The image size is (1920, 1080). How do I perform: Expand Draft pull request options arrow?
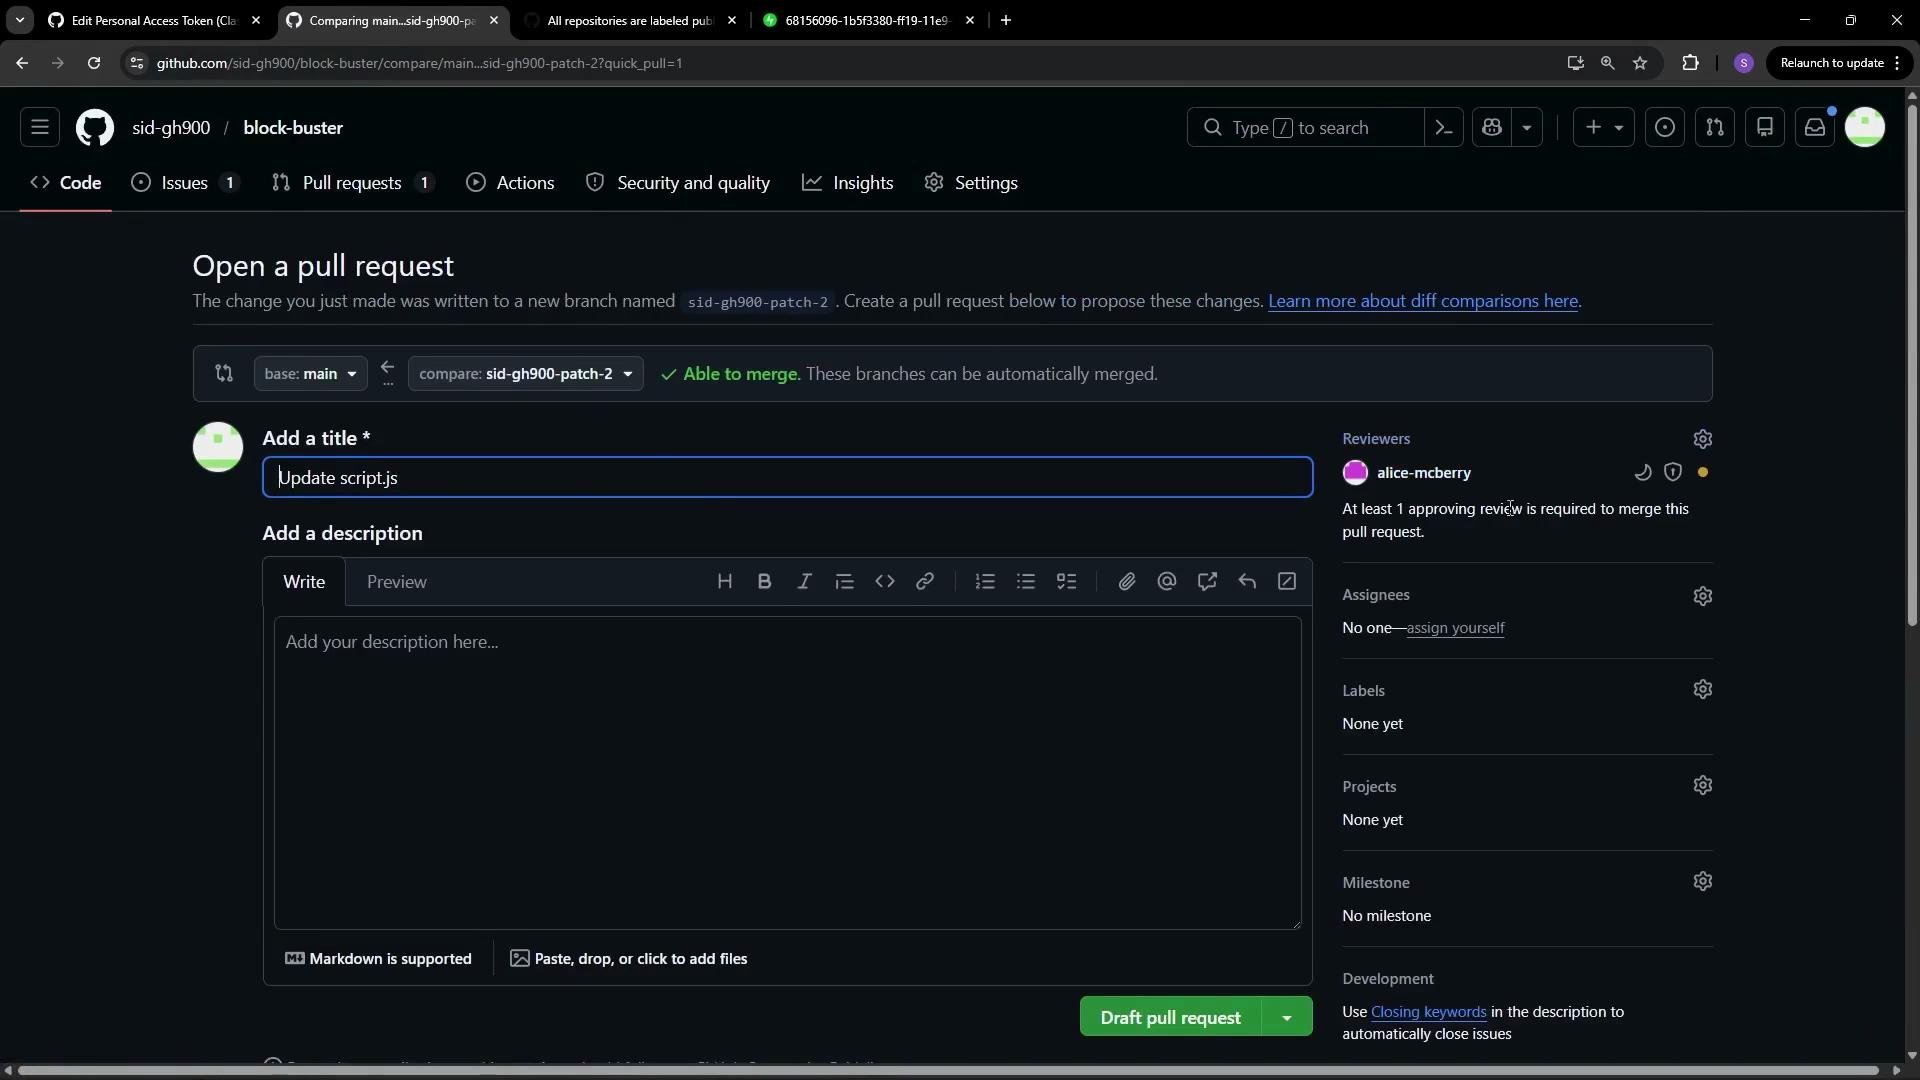[1287, 1018]
